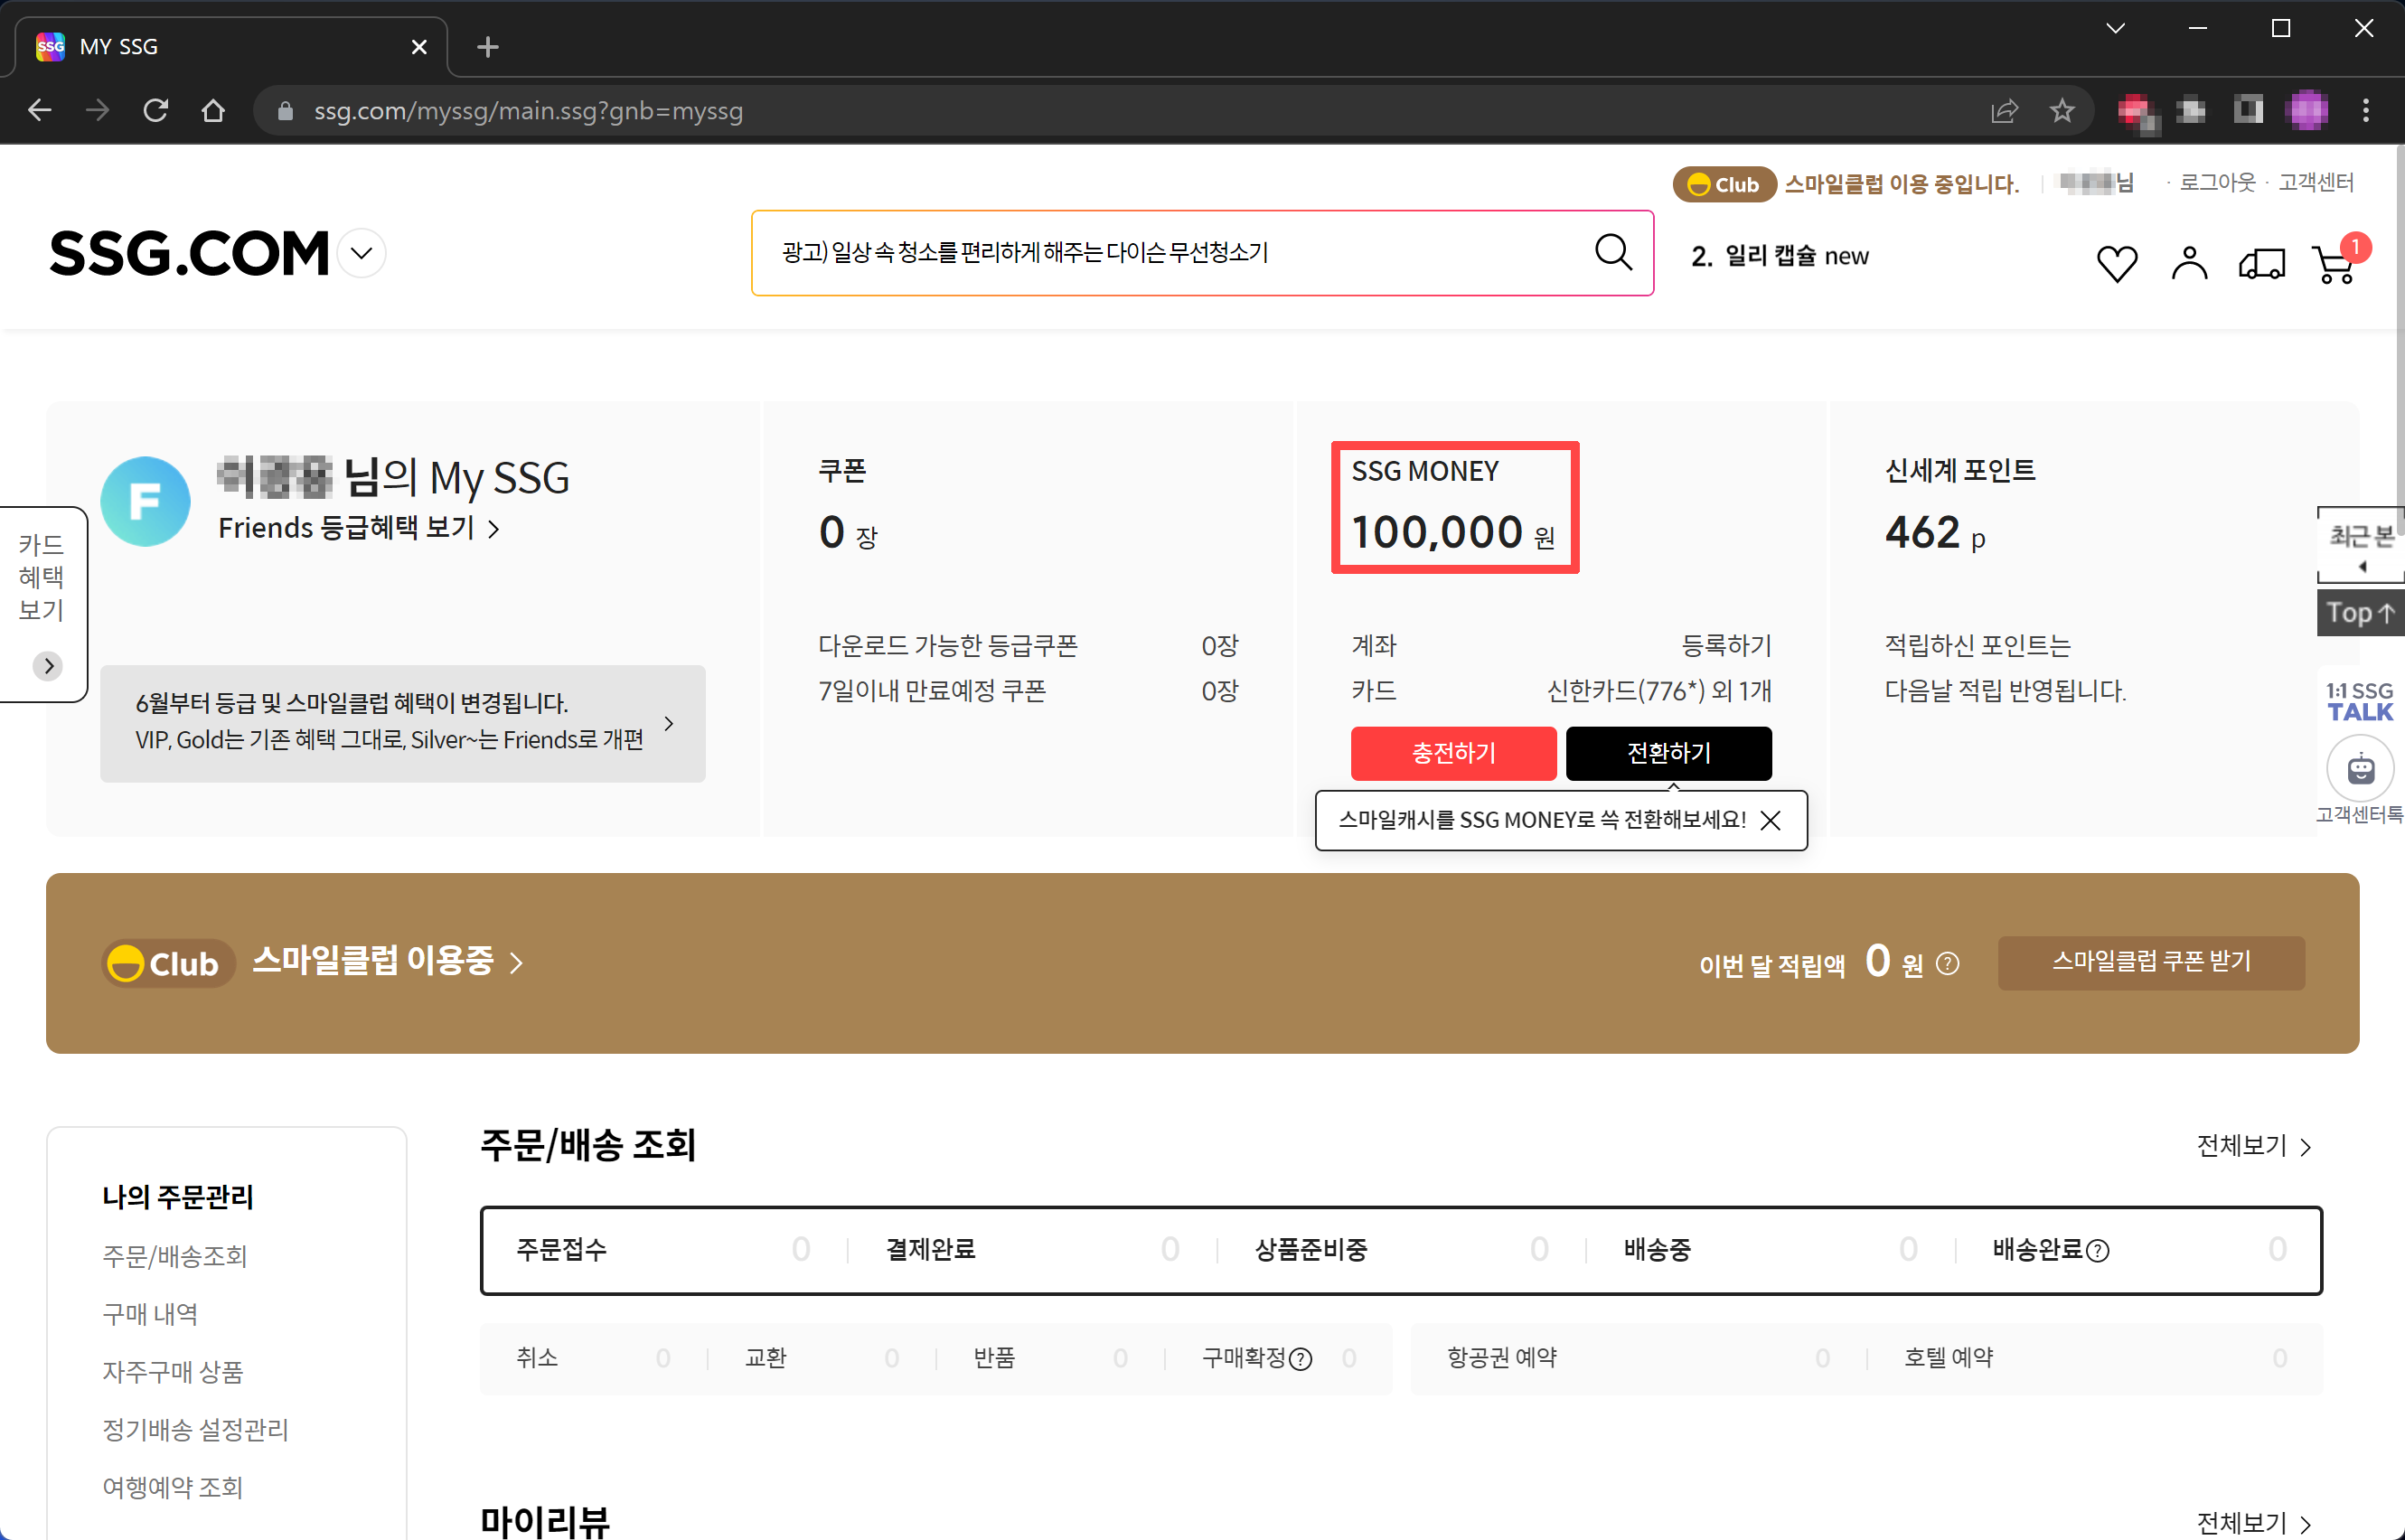Screen dimensions: 2405x1540
Task: Open the customer center chatbot icon
Action: pos(2361,769)
